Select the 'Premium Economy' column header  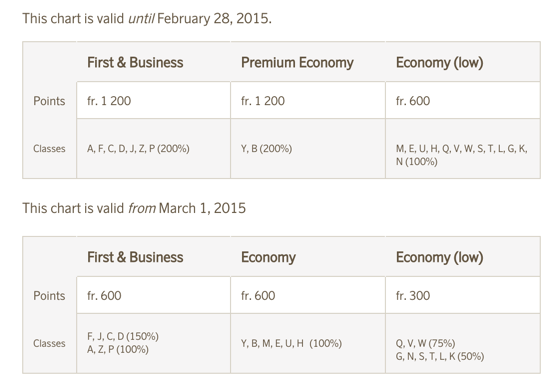pyautogui.click(x=297, y=63)
